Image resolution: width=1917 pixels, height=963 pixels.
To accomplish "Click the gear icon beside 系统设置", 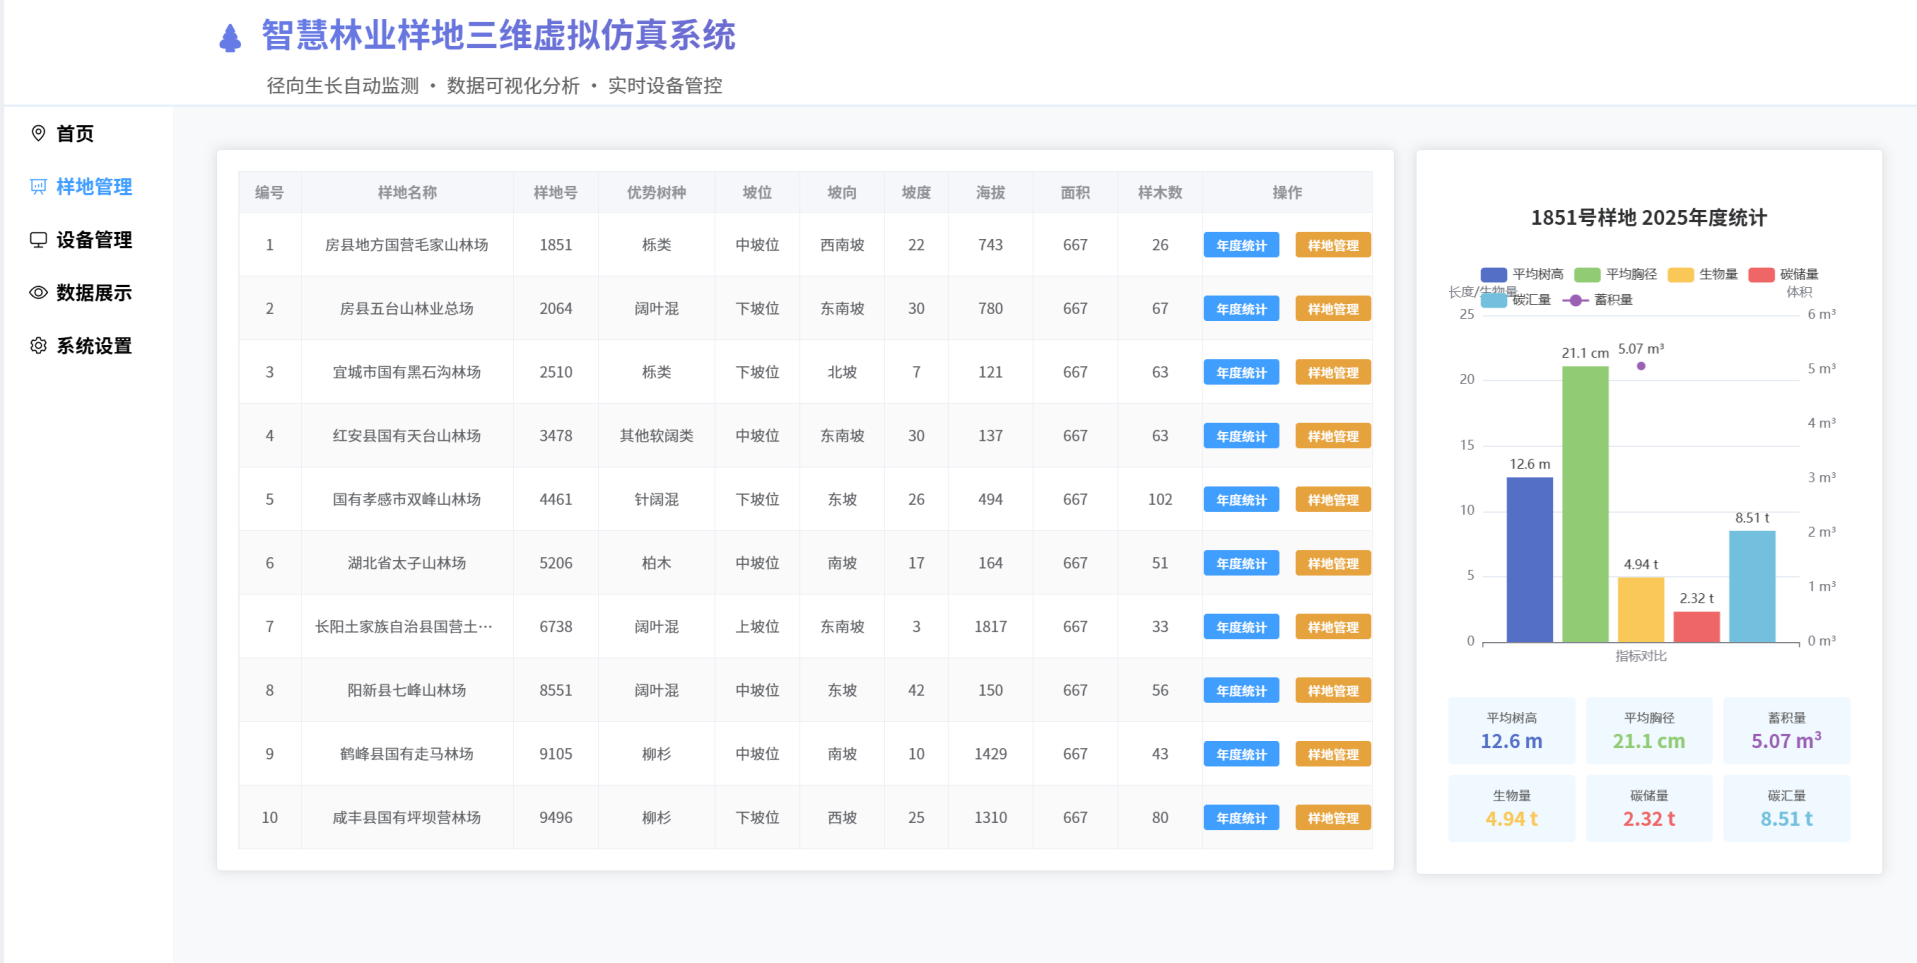I will point(38,345).
